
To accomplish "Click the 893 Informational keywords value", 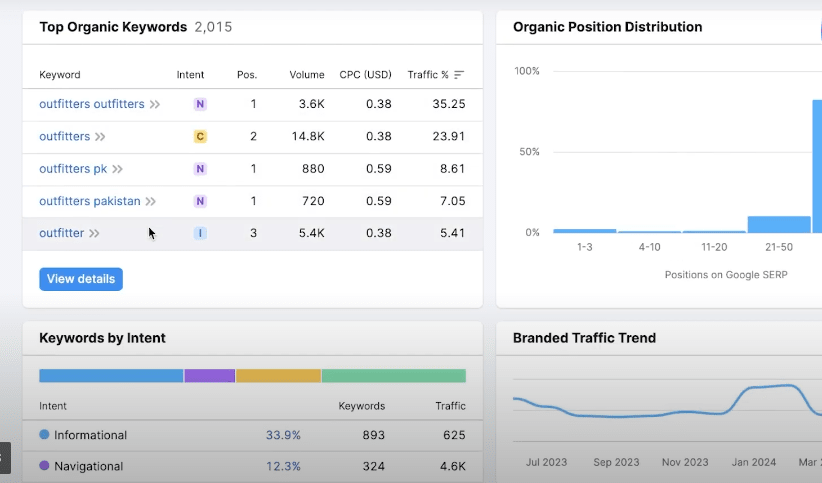I will click(374, 435).
